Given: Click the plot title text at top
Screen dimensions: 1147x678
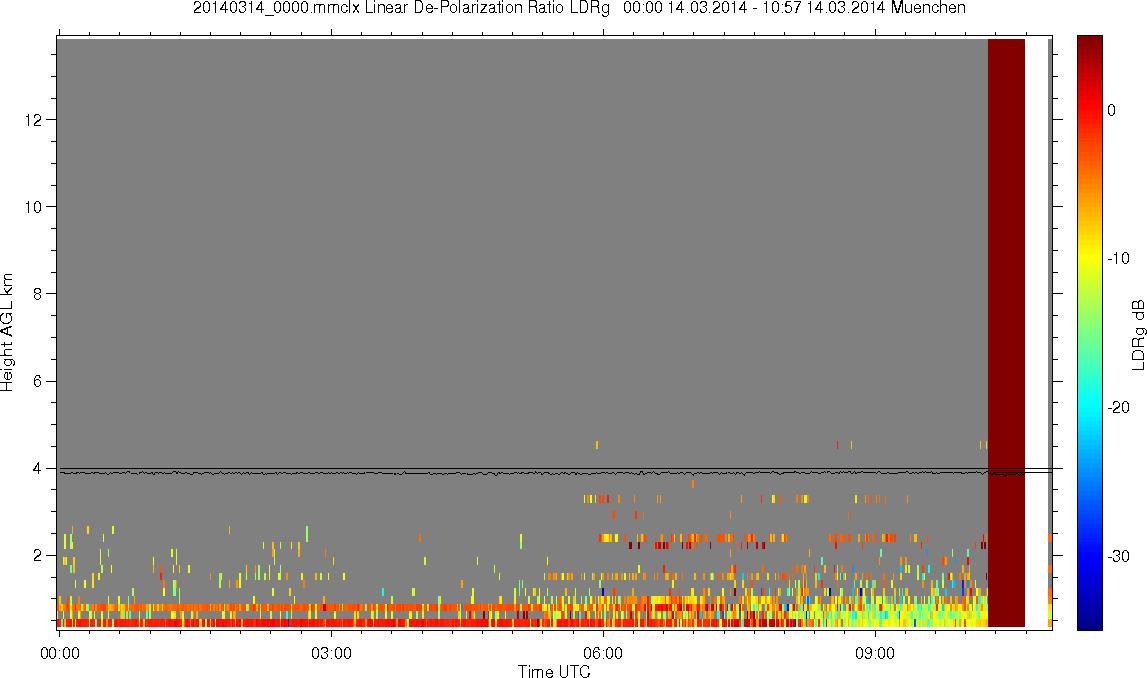Looking at the screenshot, I should (x=579, y=8).
